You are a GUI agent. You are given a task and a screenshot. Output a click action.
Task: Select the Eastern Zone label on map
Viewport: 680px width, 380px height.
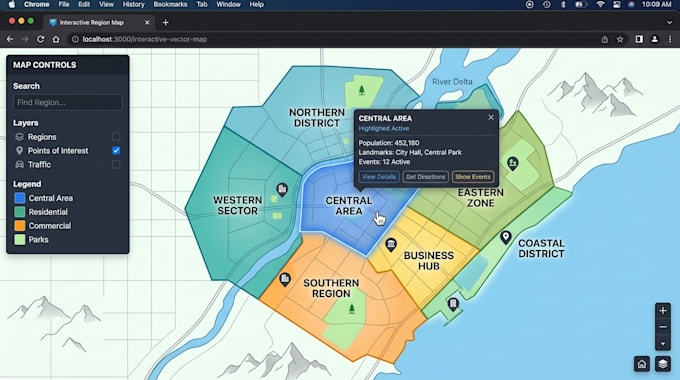point(481,198)
